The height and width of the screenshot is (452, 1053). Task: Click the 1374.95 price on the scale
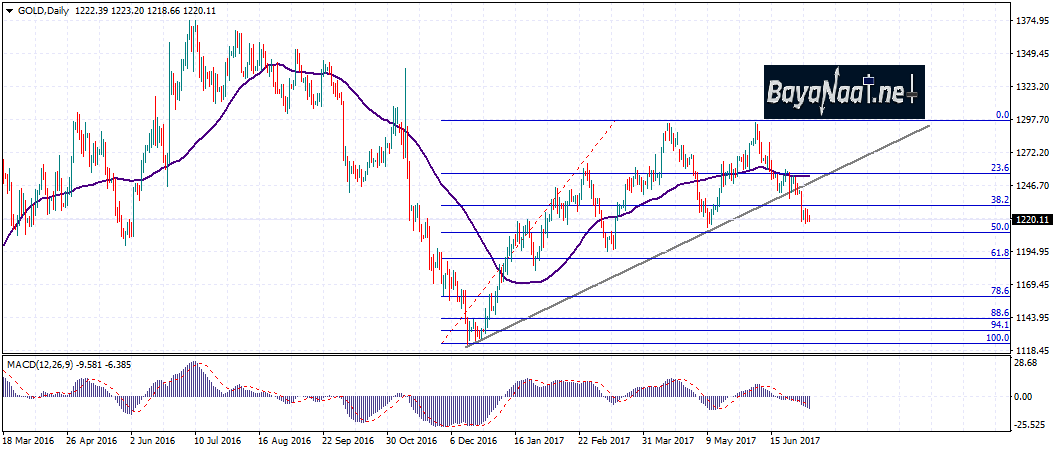click(1031, 21)
